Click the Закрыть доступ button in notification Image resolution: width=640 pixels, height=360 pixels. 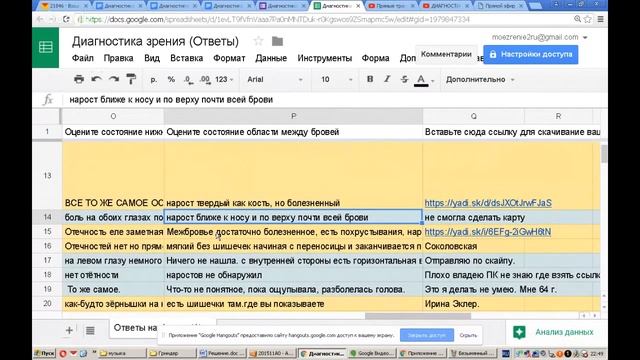pyautogui.click(x=427, y=335)
